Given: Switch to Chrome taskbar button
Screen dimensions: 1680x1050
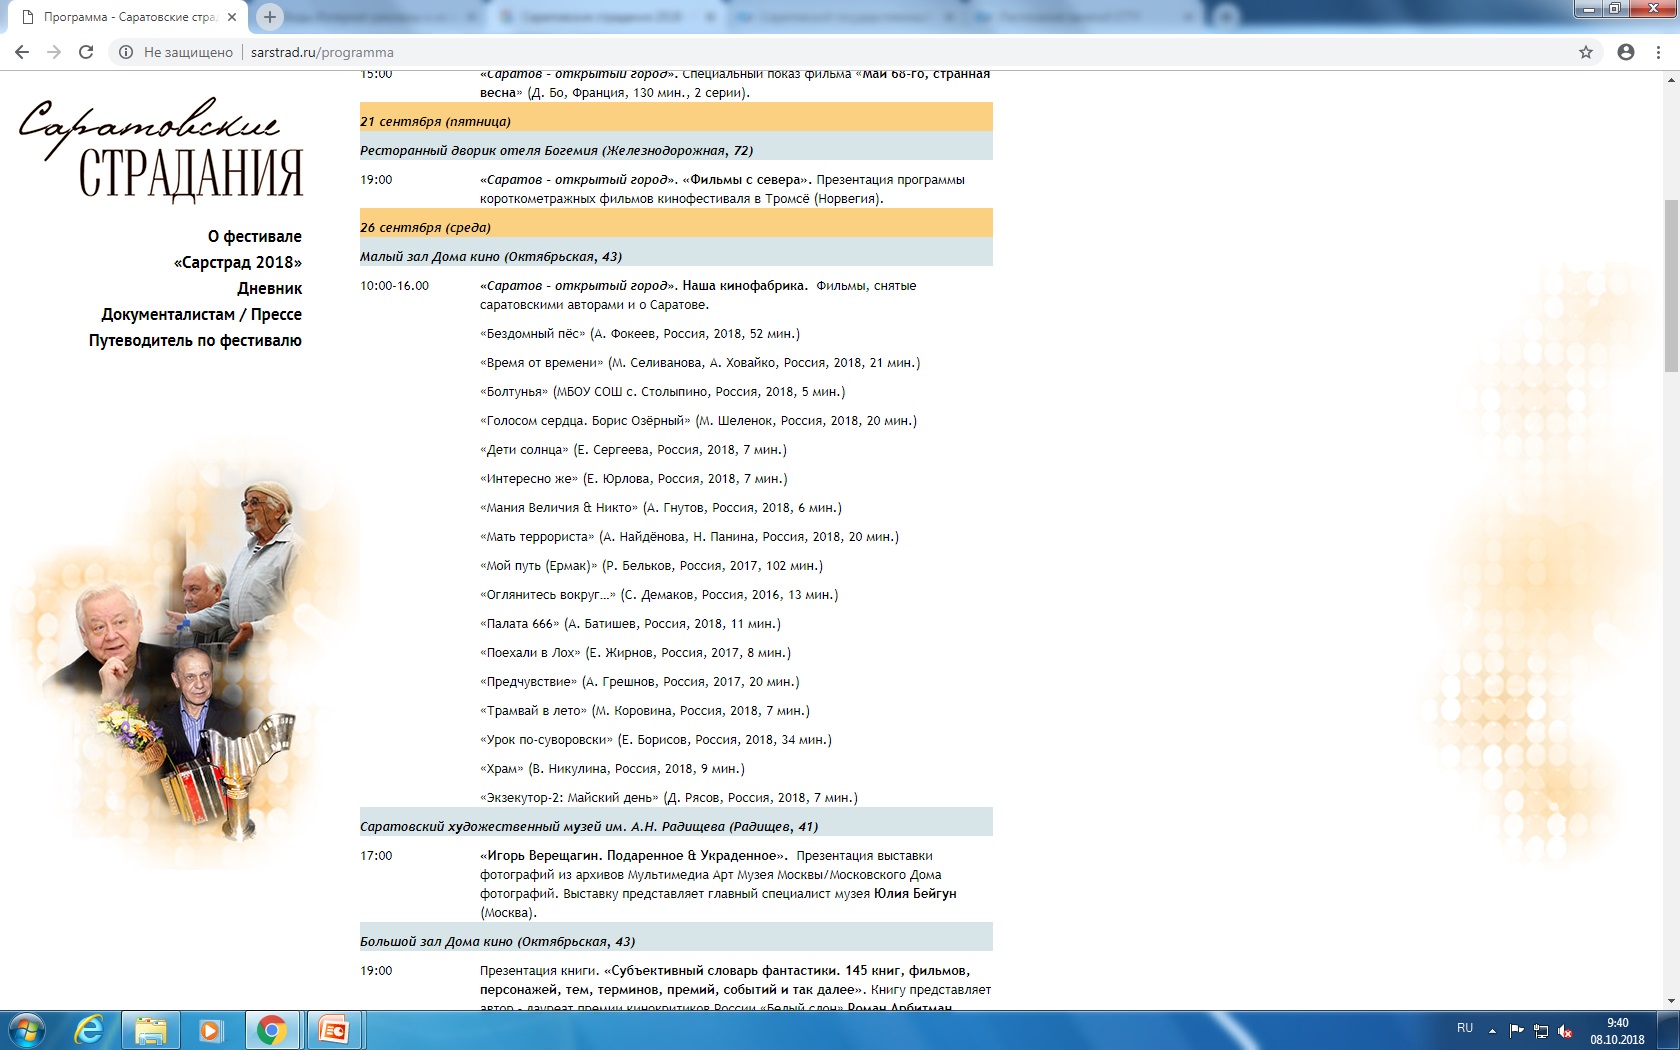Looking at the screenshot, I should (272, 1030).
